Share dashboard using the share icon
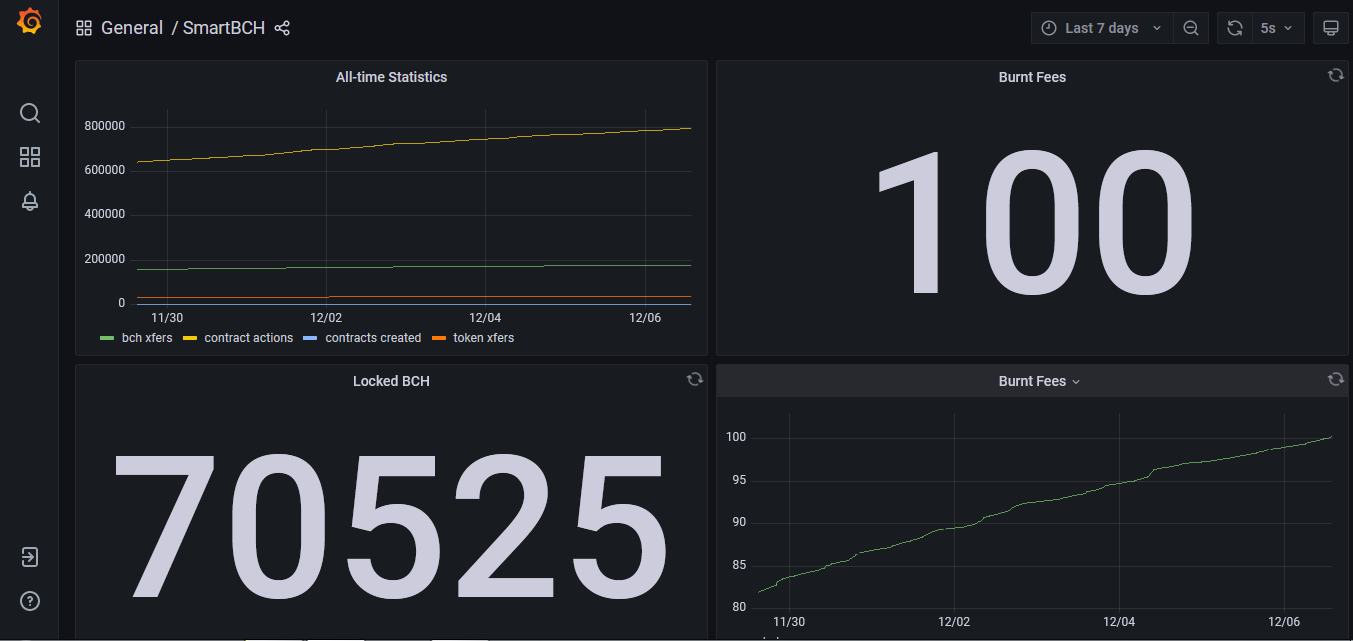 click(282, 28)
